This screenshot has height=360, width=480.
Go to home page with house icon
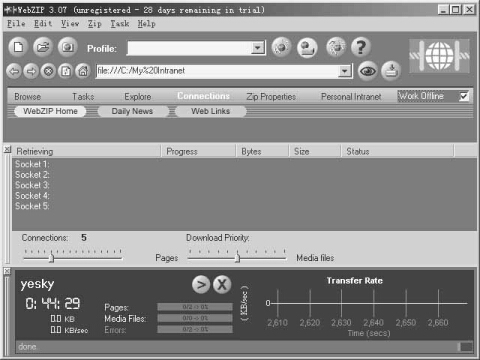(x=83, y=71)
